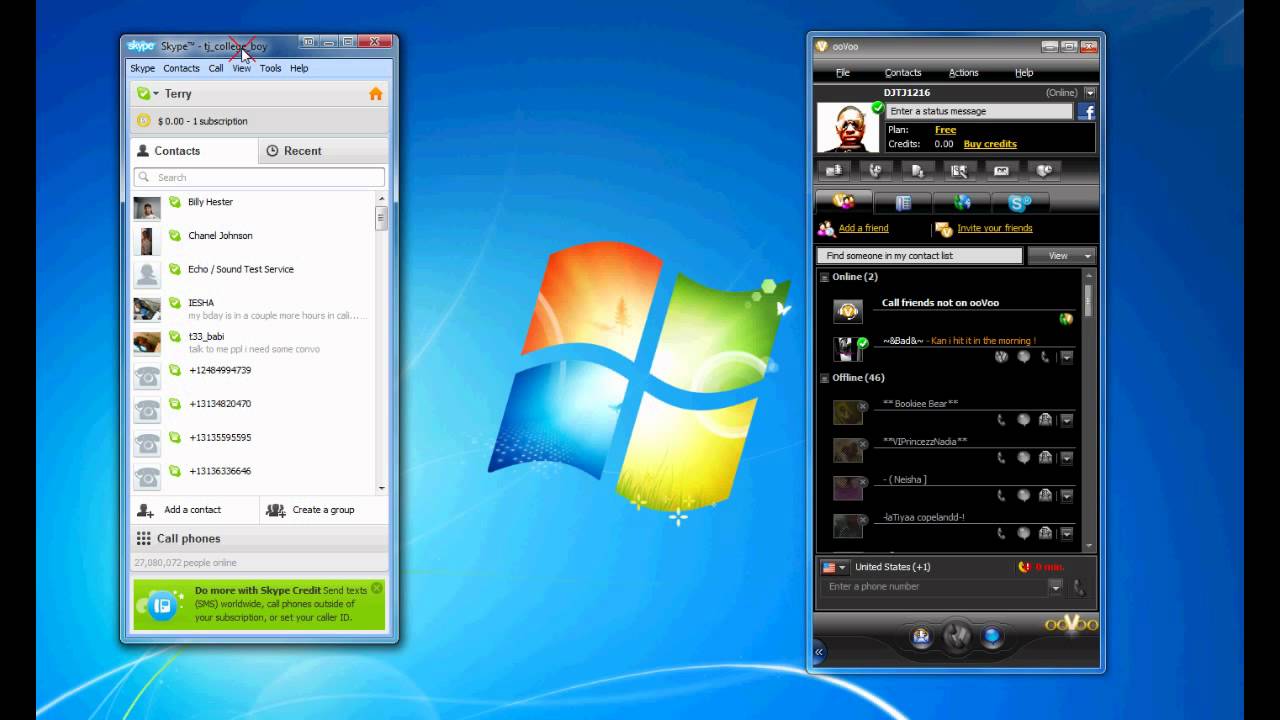The image size is (1280, 720).
Task: Select the t33_babi contact in Skype
Action: 254,342
